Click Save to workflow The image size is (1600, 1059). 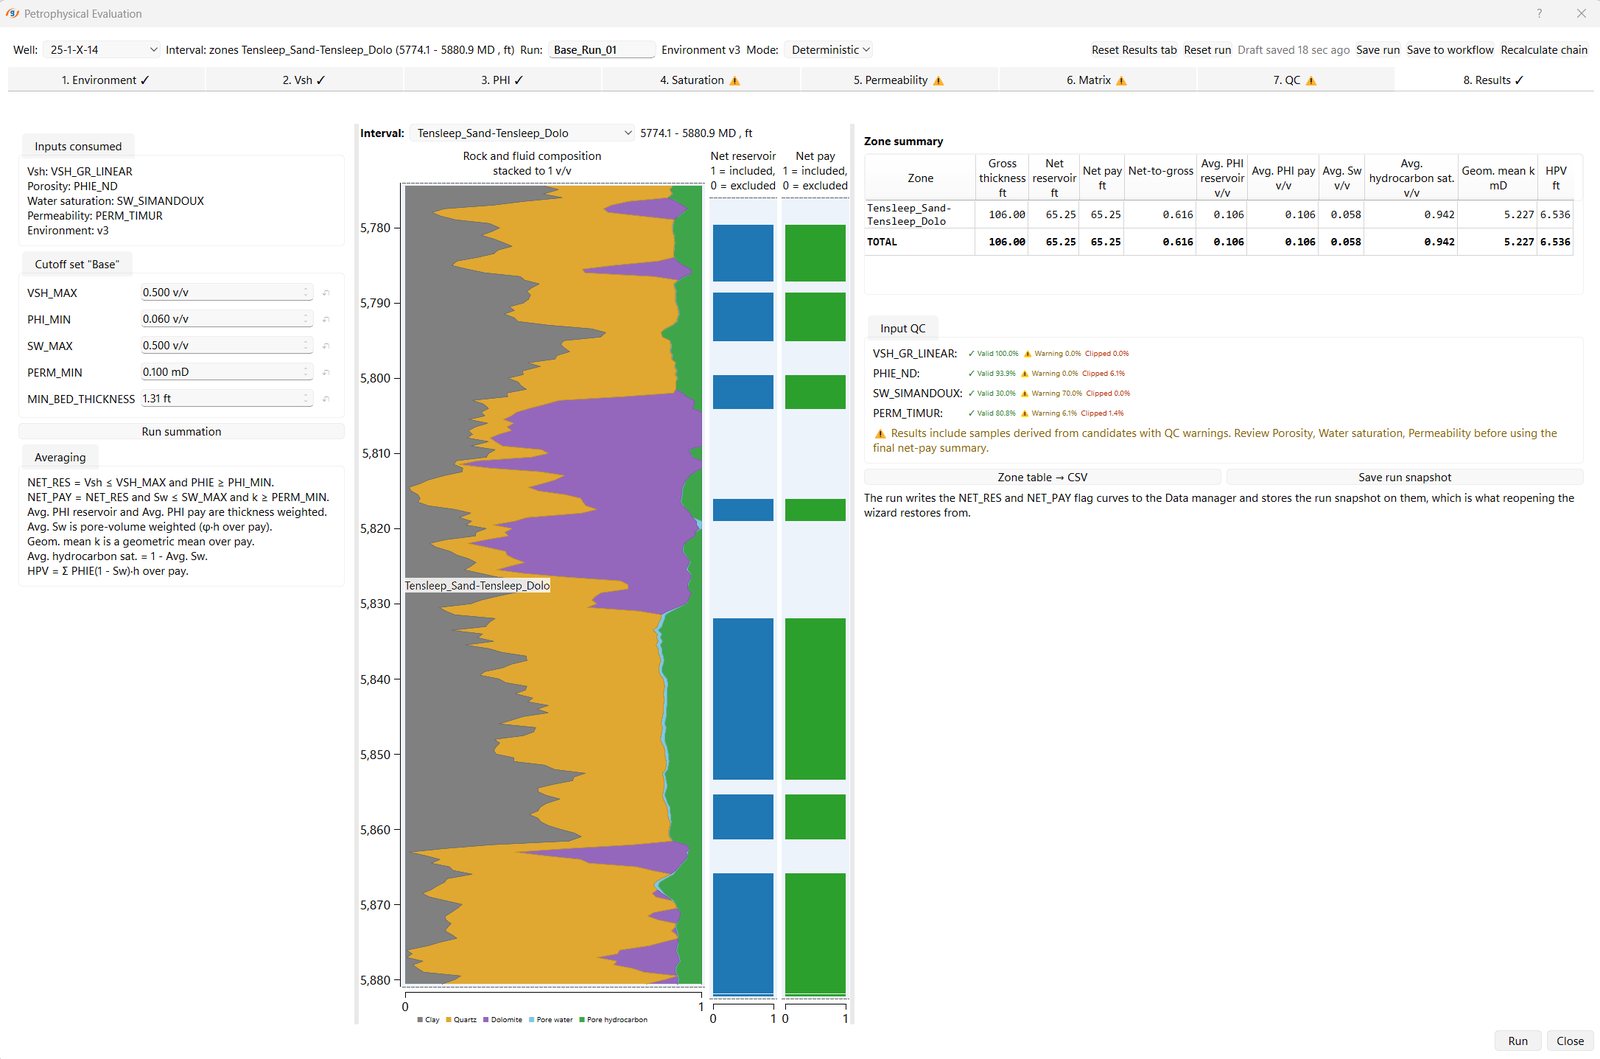coord(1450,50)
